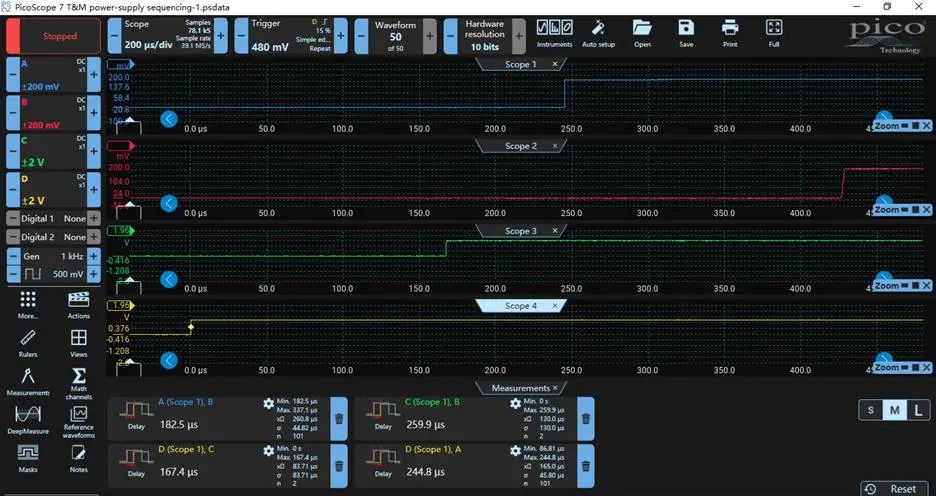This screenshot has height=496, width=936.
Task: Increase the Trigger level with plus
Action: (x=340, y=36)
